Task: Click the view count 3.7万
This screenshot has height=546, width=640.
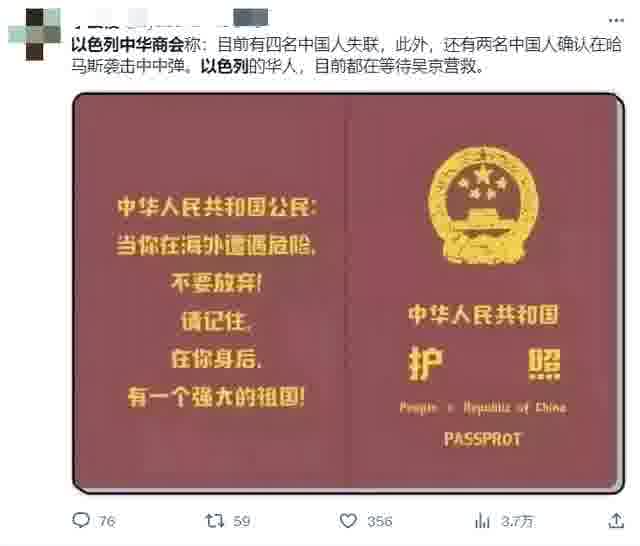Action: click(517, 521)
